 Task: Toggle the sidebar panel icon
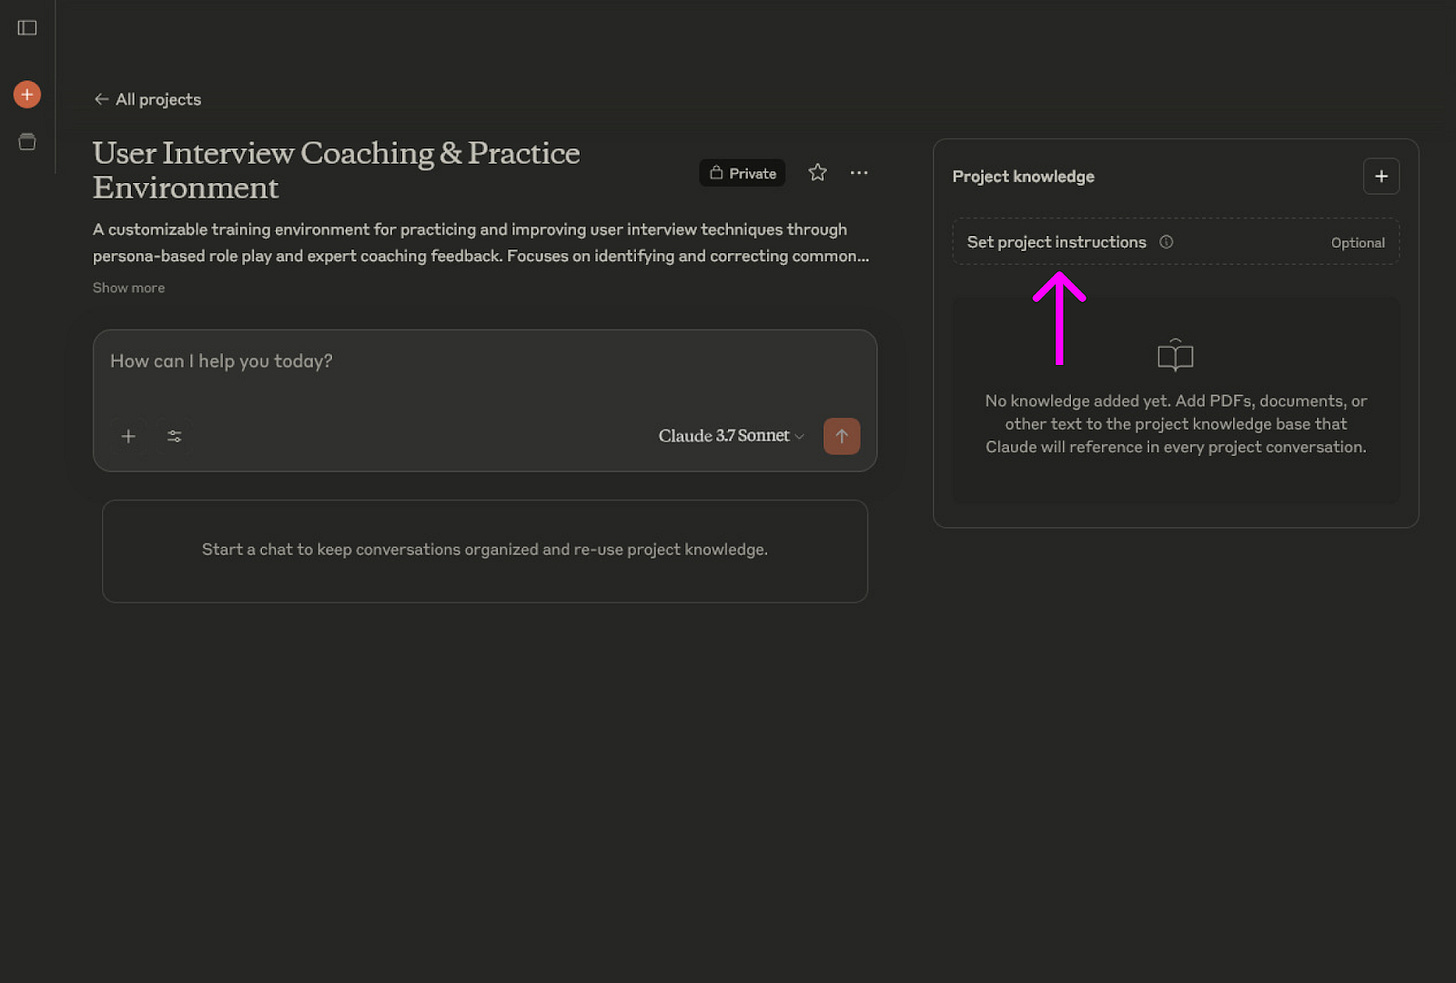tap(27, 28)
